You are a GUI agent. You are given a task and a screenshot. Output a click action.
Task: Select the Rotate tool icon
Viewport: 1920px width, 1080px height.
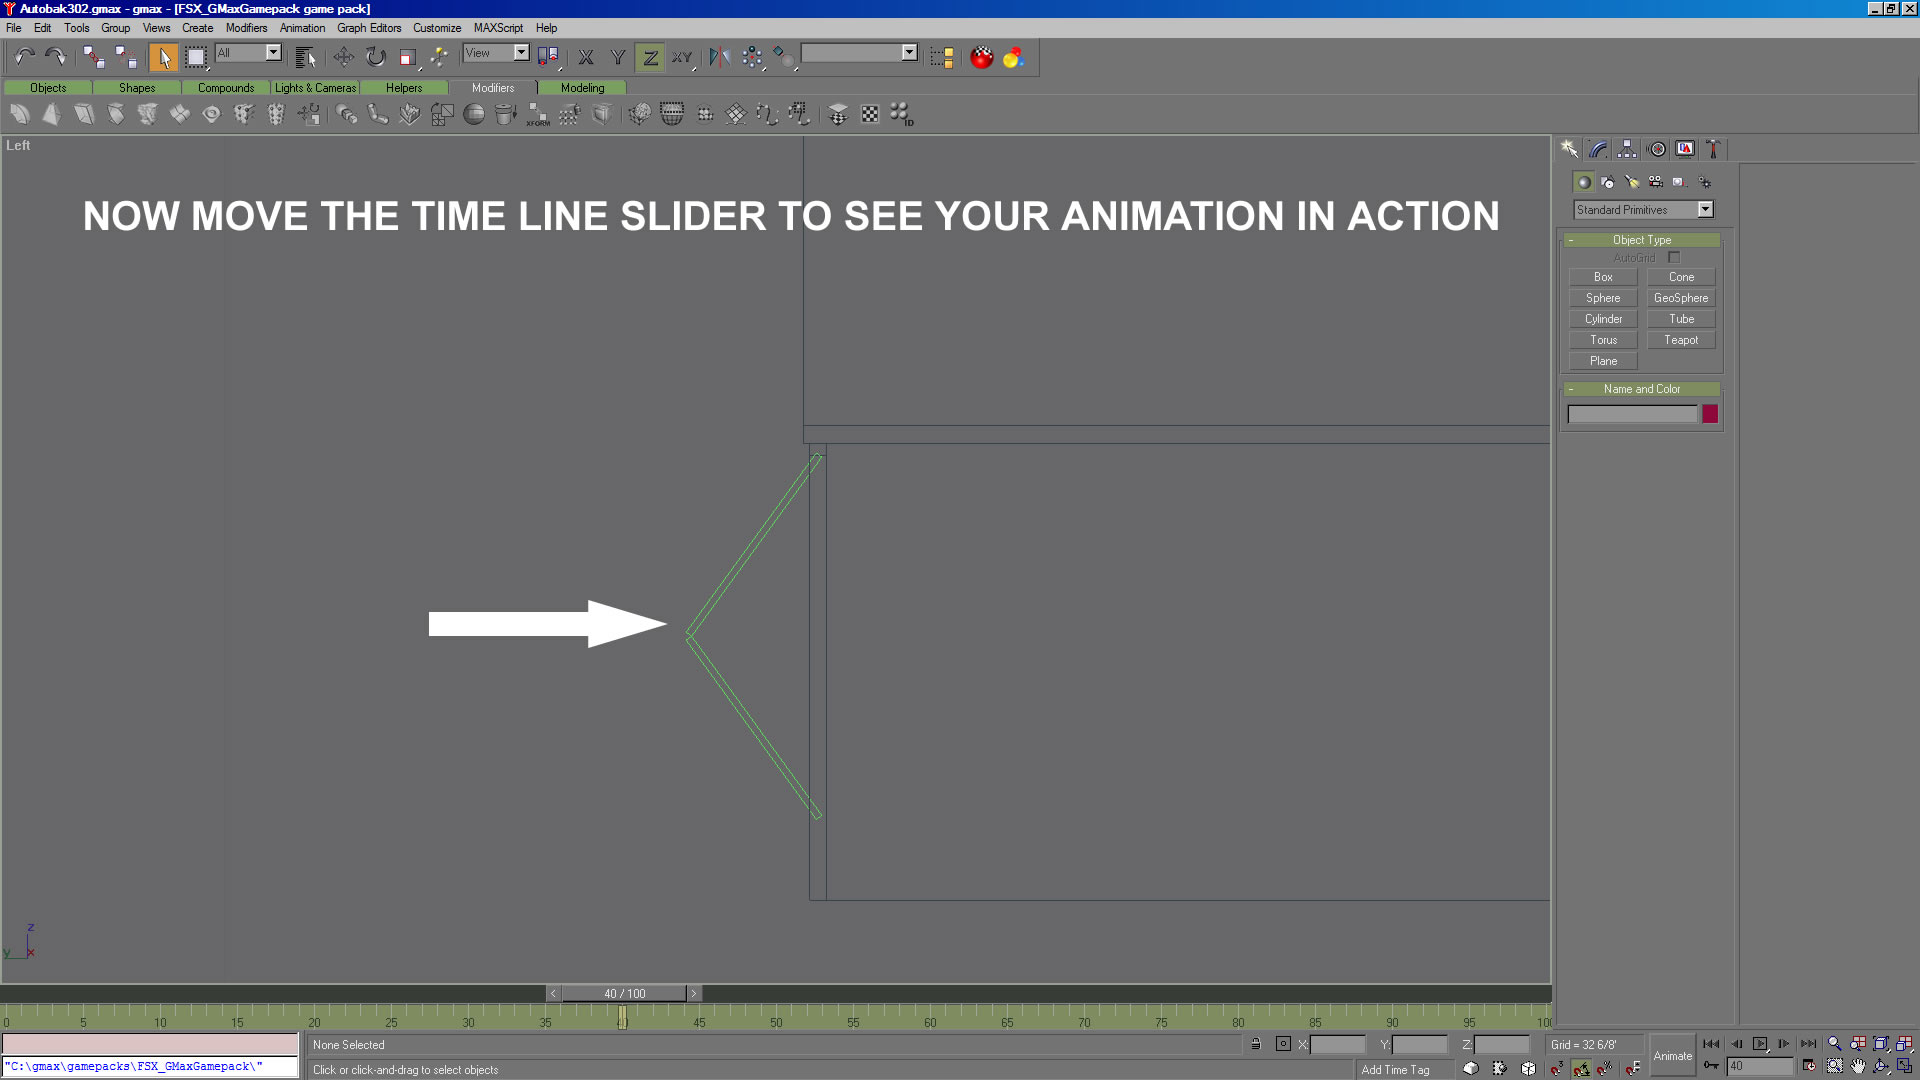pyautogui.click(x=375, y=57)
